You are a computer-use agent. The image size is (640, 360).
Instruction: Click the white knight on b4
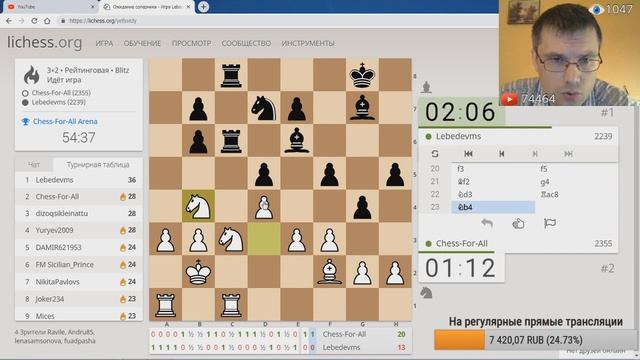click(198, 206)
